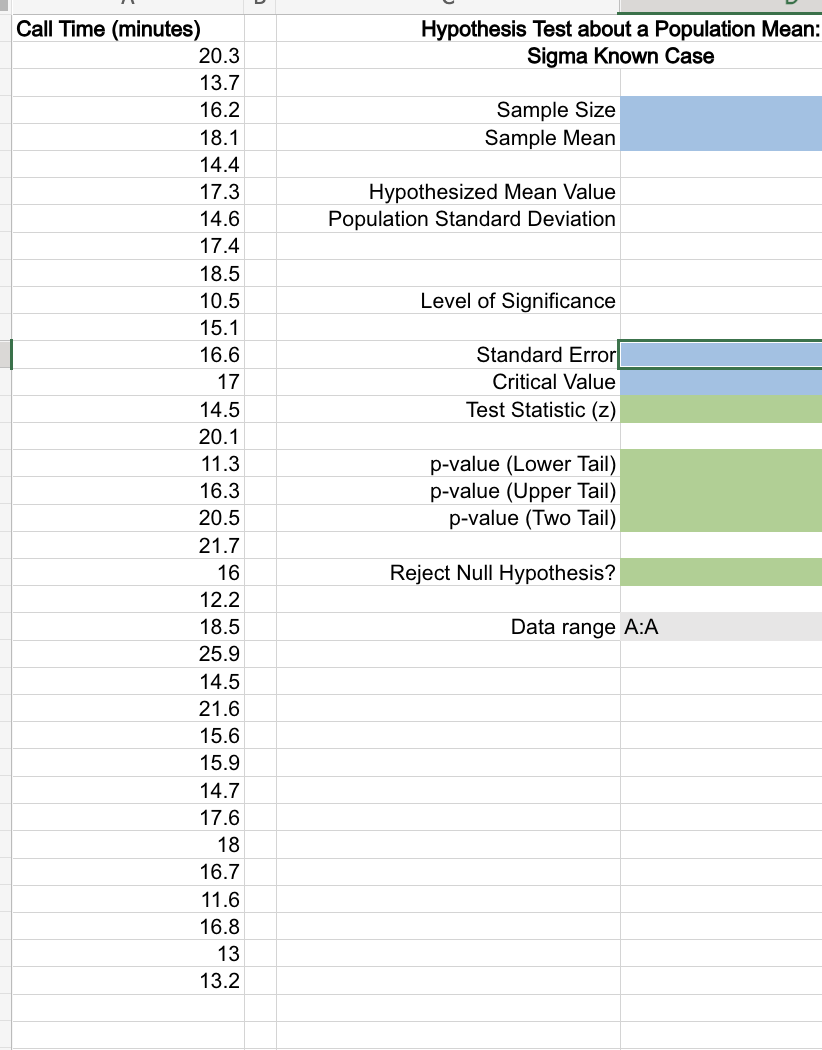
Task: Click the green cell beside Reject Null Hypothesis?
Action: [721, 573]
